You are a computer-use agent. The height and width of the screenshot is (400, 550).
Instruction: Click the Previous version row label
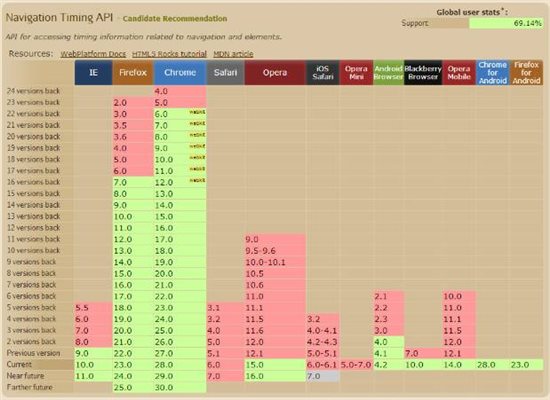pyautogui.click(x=33, y=353)
